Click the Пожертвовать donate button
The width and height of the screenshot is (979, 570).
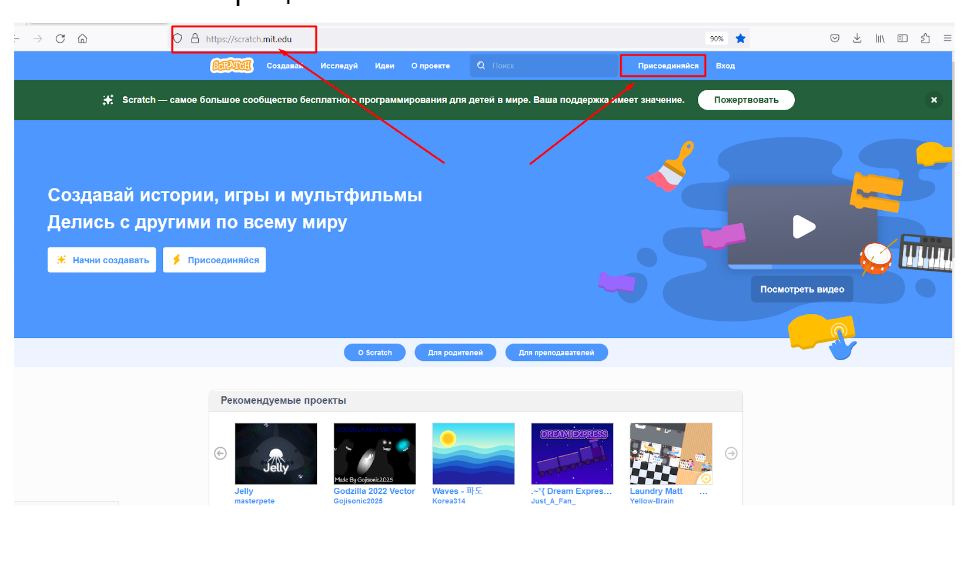[x=746, y=100]
